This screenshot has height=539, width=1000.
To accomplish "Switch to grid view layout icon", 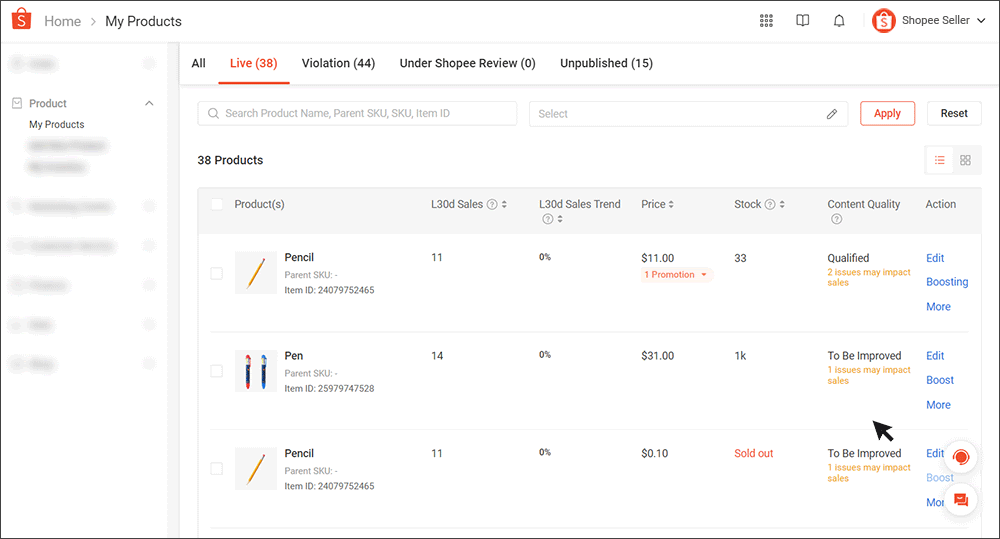I will [x=965, y=160].
